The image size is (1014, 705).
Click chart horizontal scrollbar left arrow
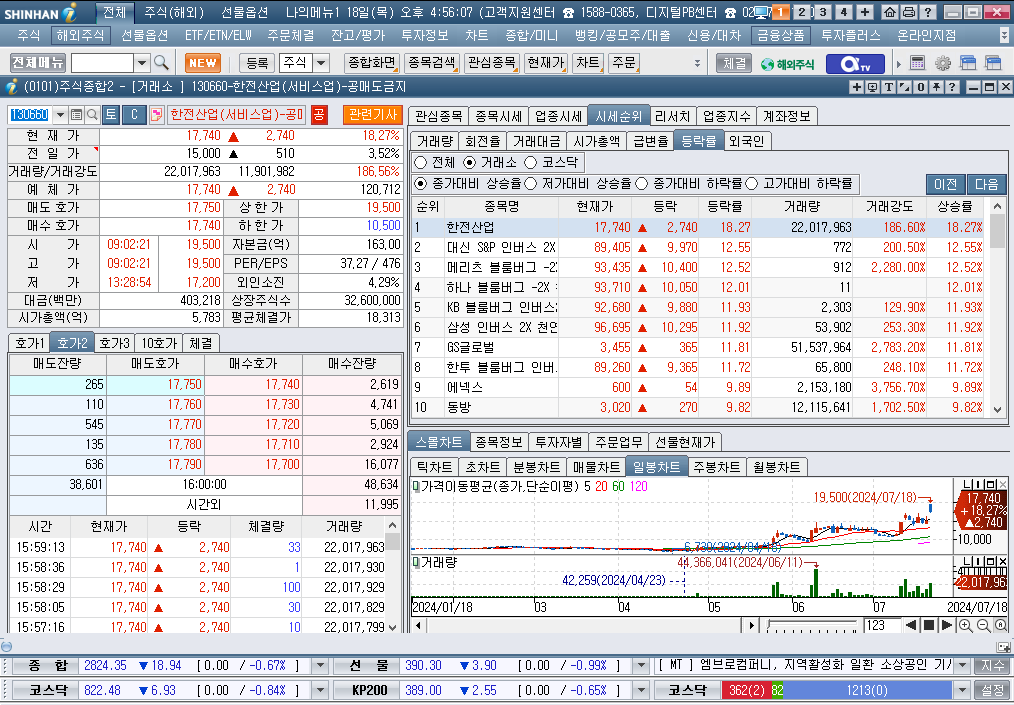pos(419,625)
